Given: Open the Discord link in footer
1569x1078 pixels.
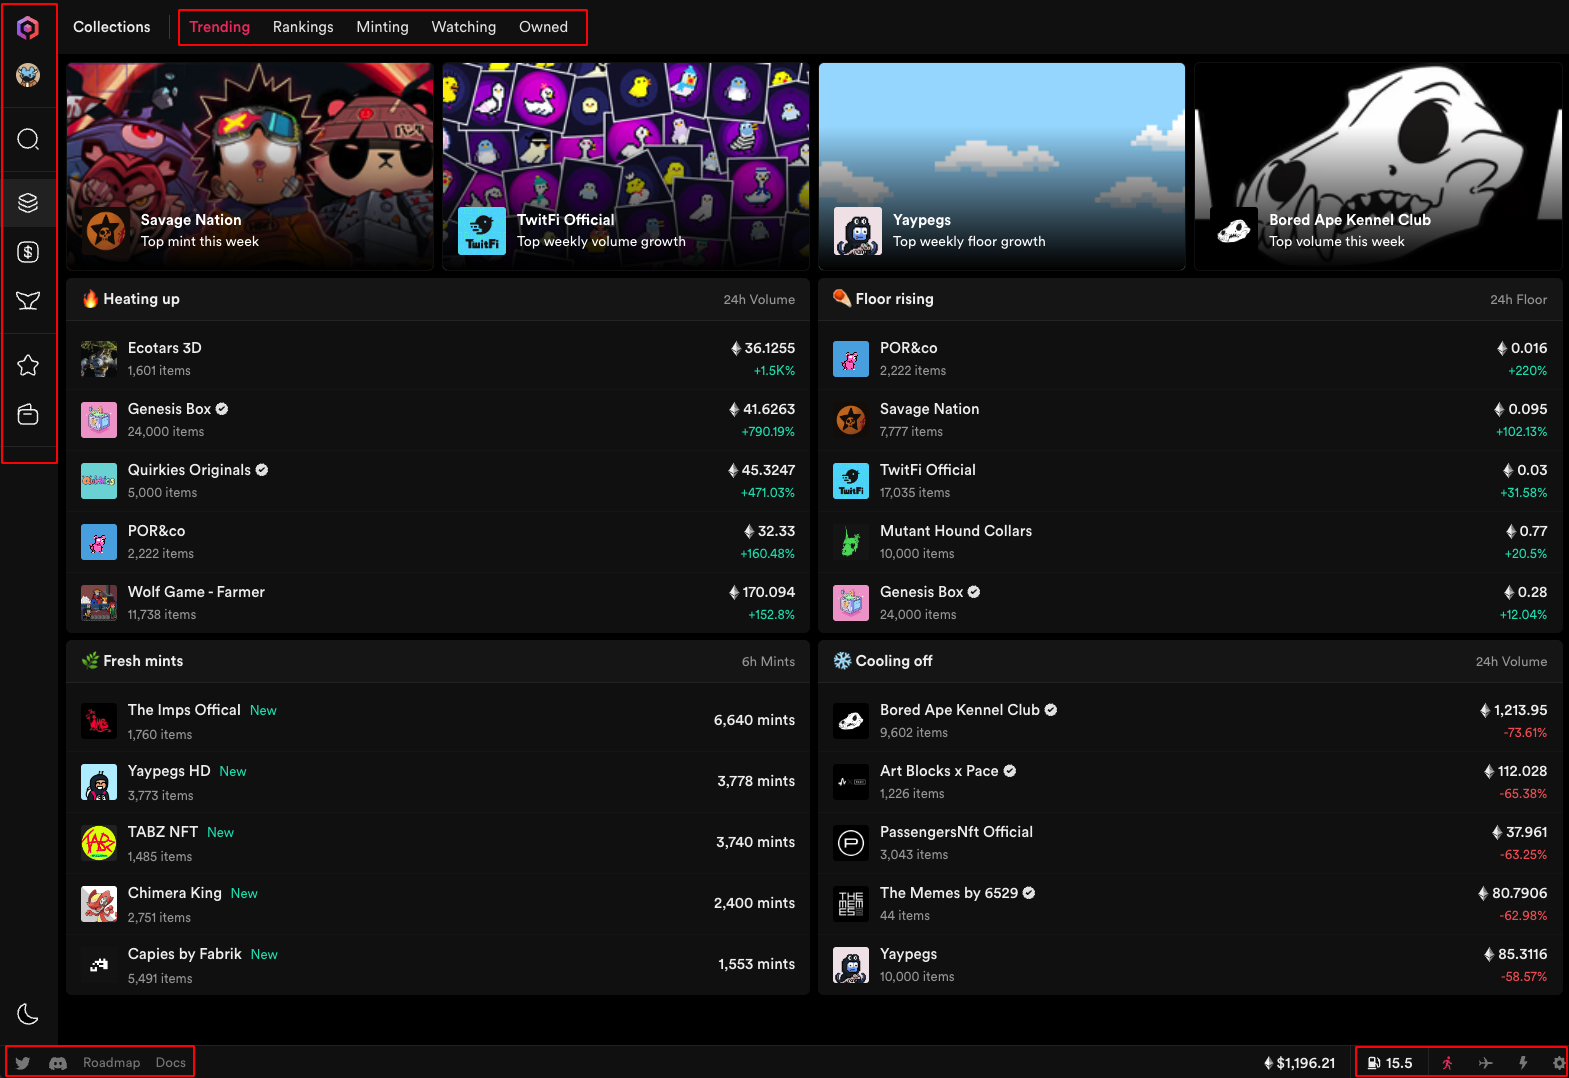Looking at the screenshot, I should [58, 1063].
